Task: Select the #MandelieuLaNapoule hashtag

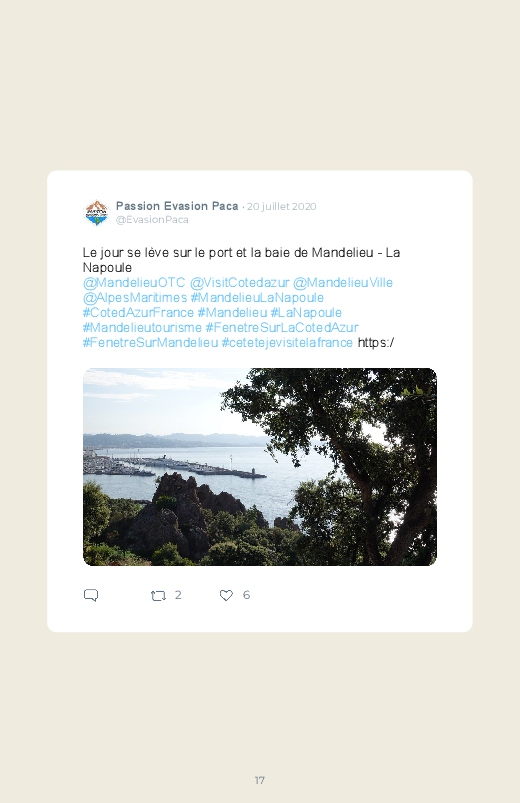Action: (257, 298)
